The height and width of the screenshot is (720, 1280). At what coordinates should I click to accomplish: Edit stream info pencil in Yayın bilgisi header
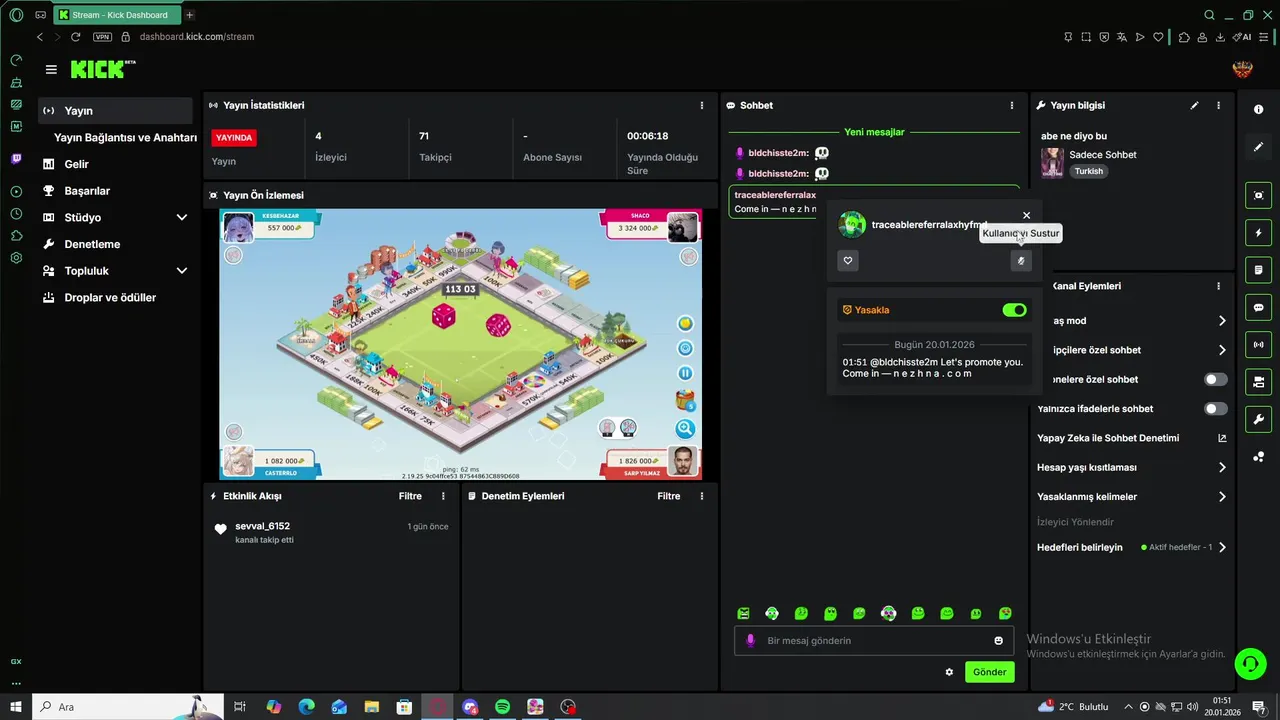pos(1194,105)
